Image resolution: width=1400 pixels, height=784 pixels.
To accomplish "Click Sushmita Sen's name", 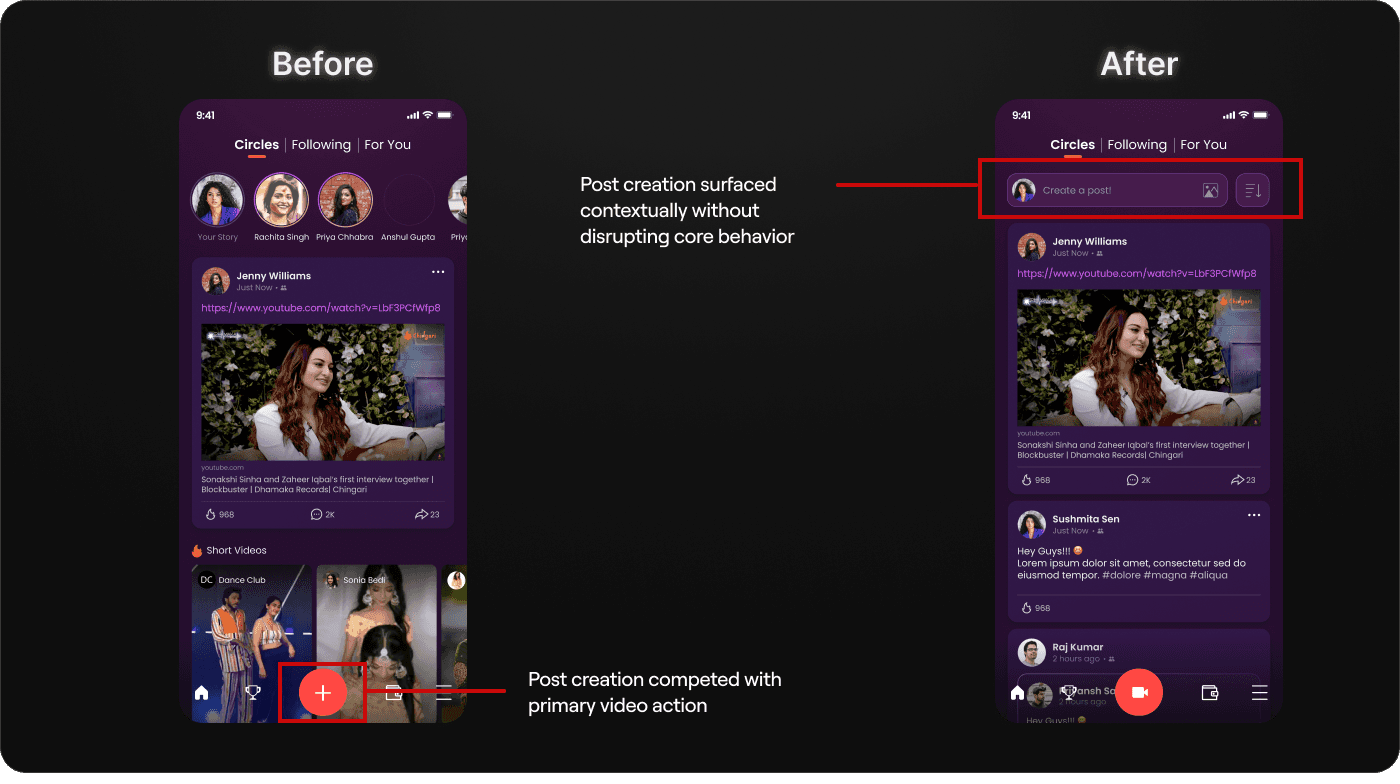I will point(1086,519).
